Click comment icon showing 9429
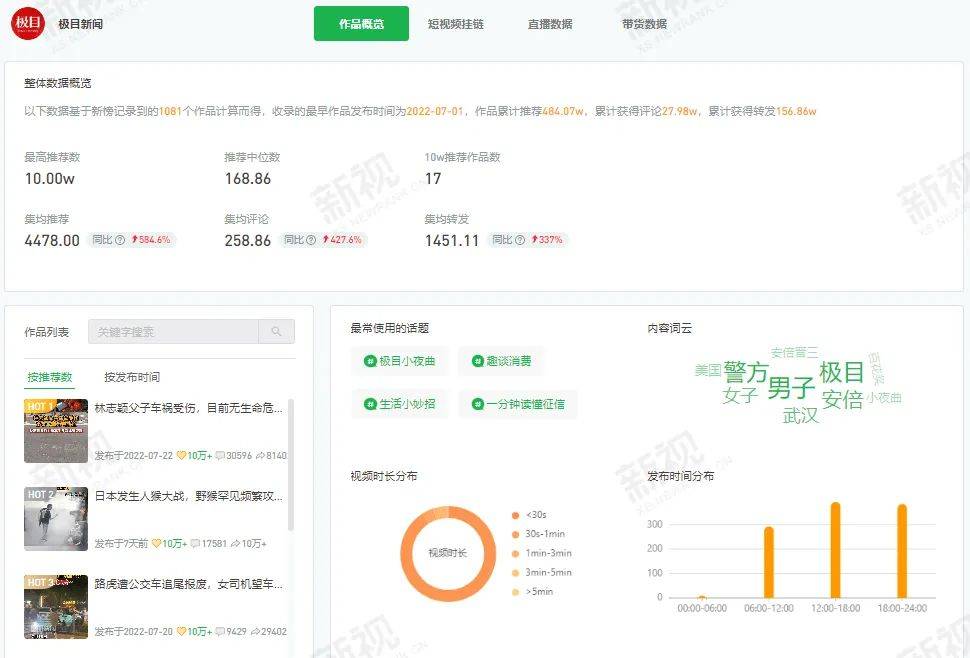Screen dimensions: 970x658 (x=220, y=631)
